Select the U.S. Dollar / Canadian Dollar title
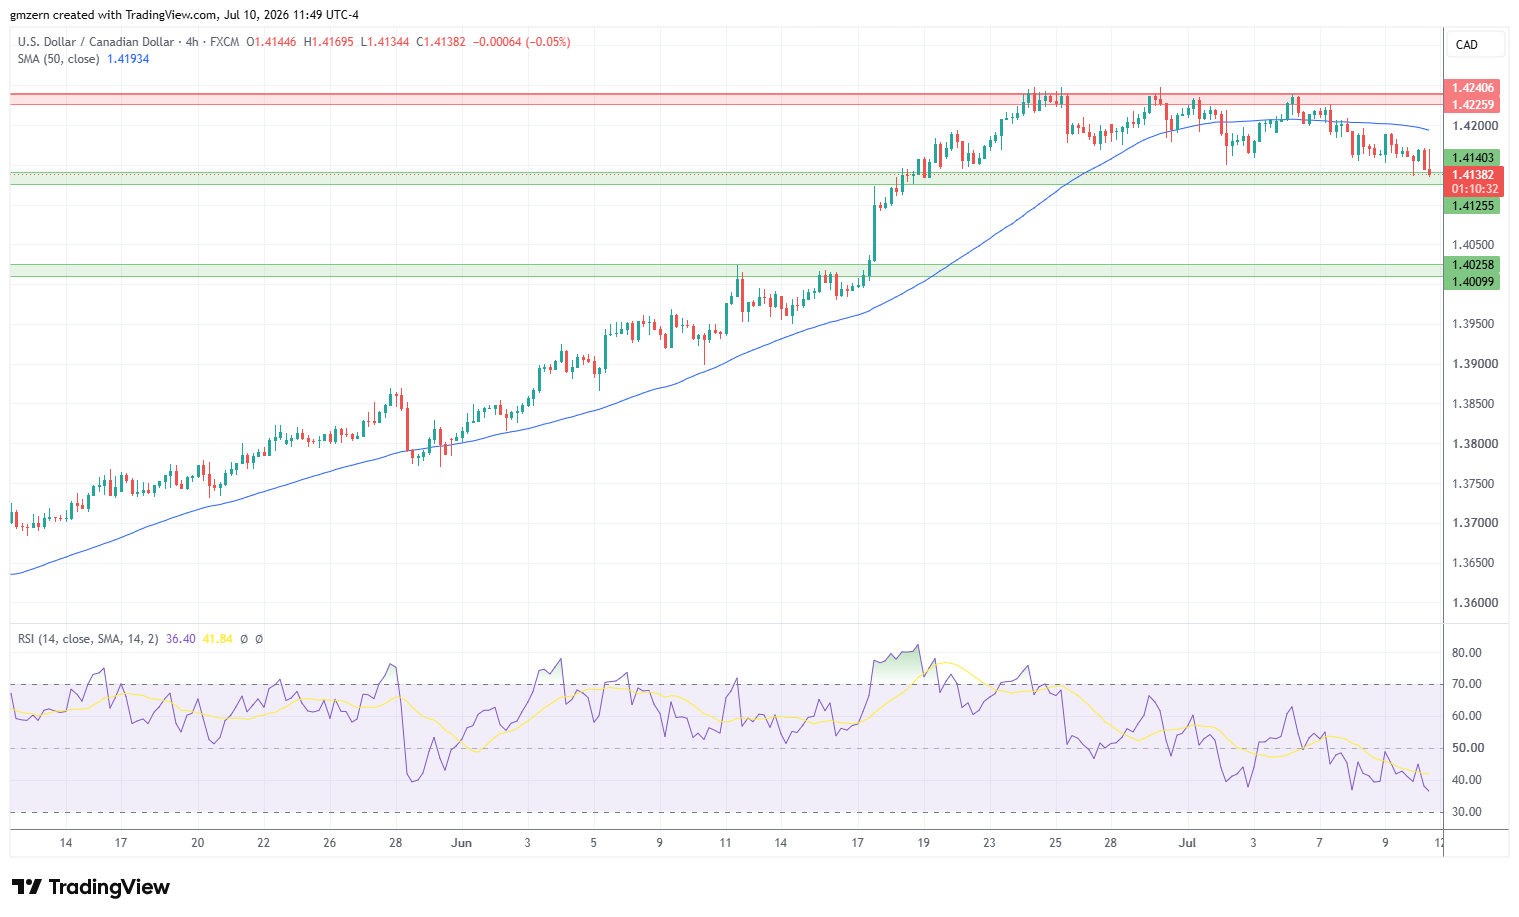This screenshot has height=917, width=1519. pos(95,42)
